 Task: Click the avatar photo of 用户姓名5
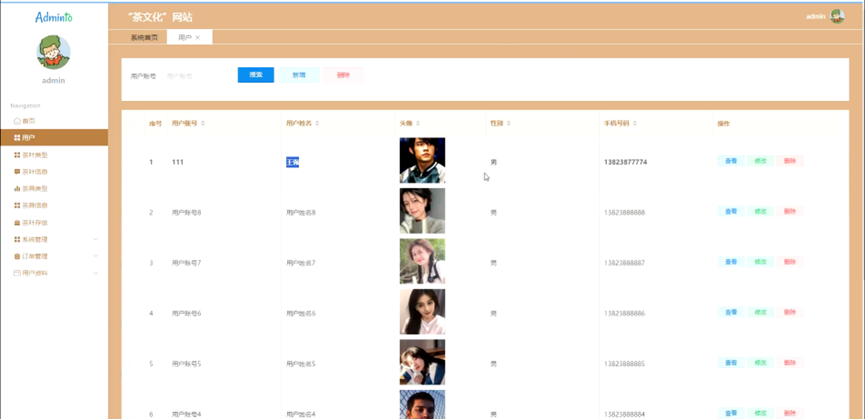click(422, 362)
